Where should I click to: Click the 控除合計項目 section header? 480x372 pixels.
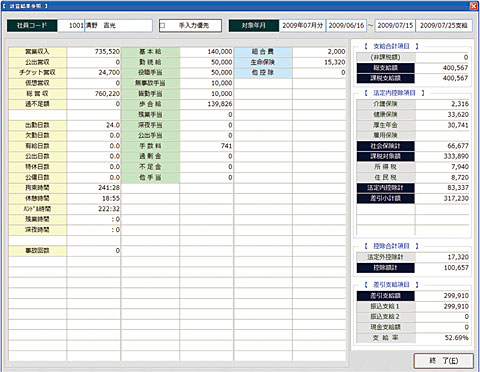point(391,246)
